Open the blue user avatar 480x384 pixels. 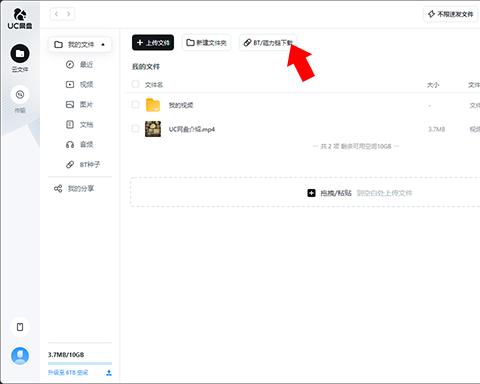tap(20, 356)
